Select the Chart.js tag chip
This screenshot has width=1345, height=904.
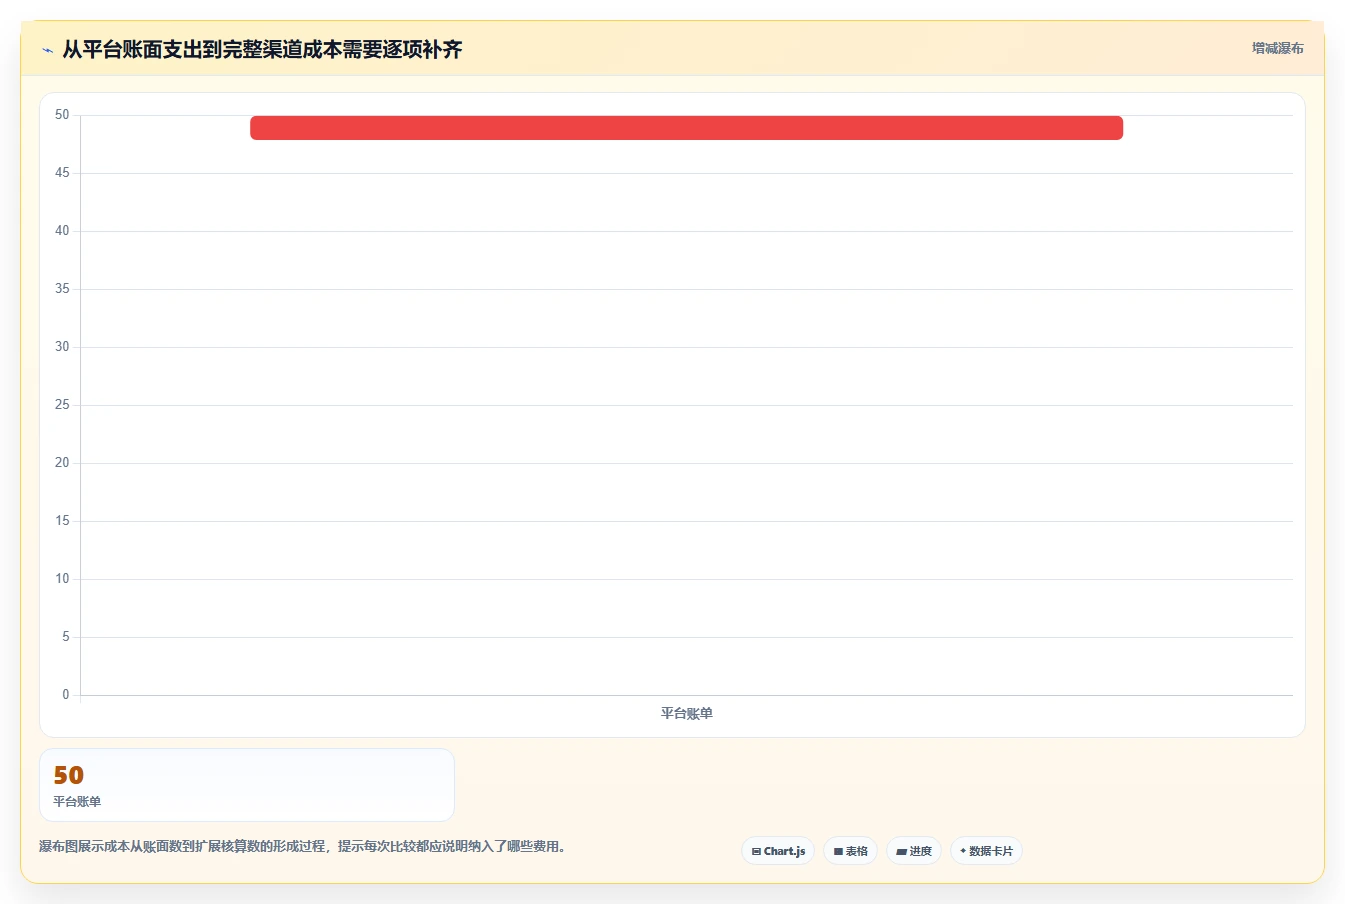coord(778,851)
